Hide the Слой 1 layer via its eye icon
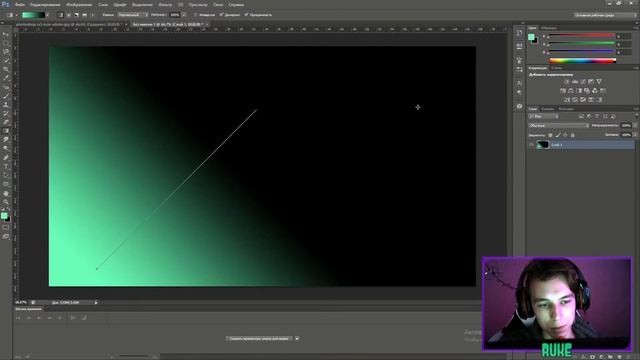Image resolution: width=640 pixels, height=360 pixels. (x=531, y=145)
